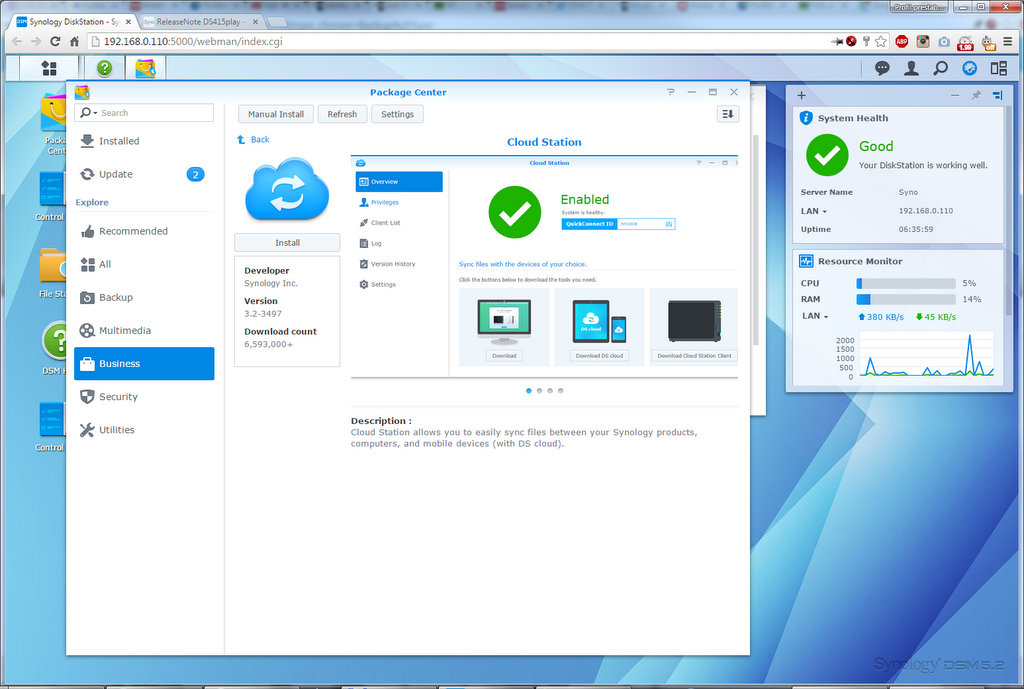Select Backup category

[144, 297]
